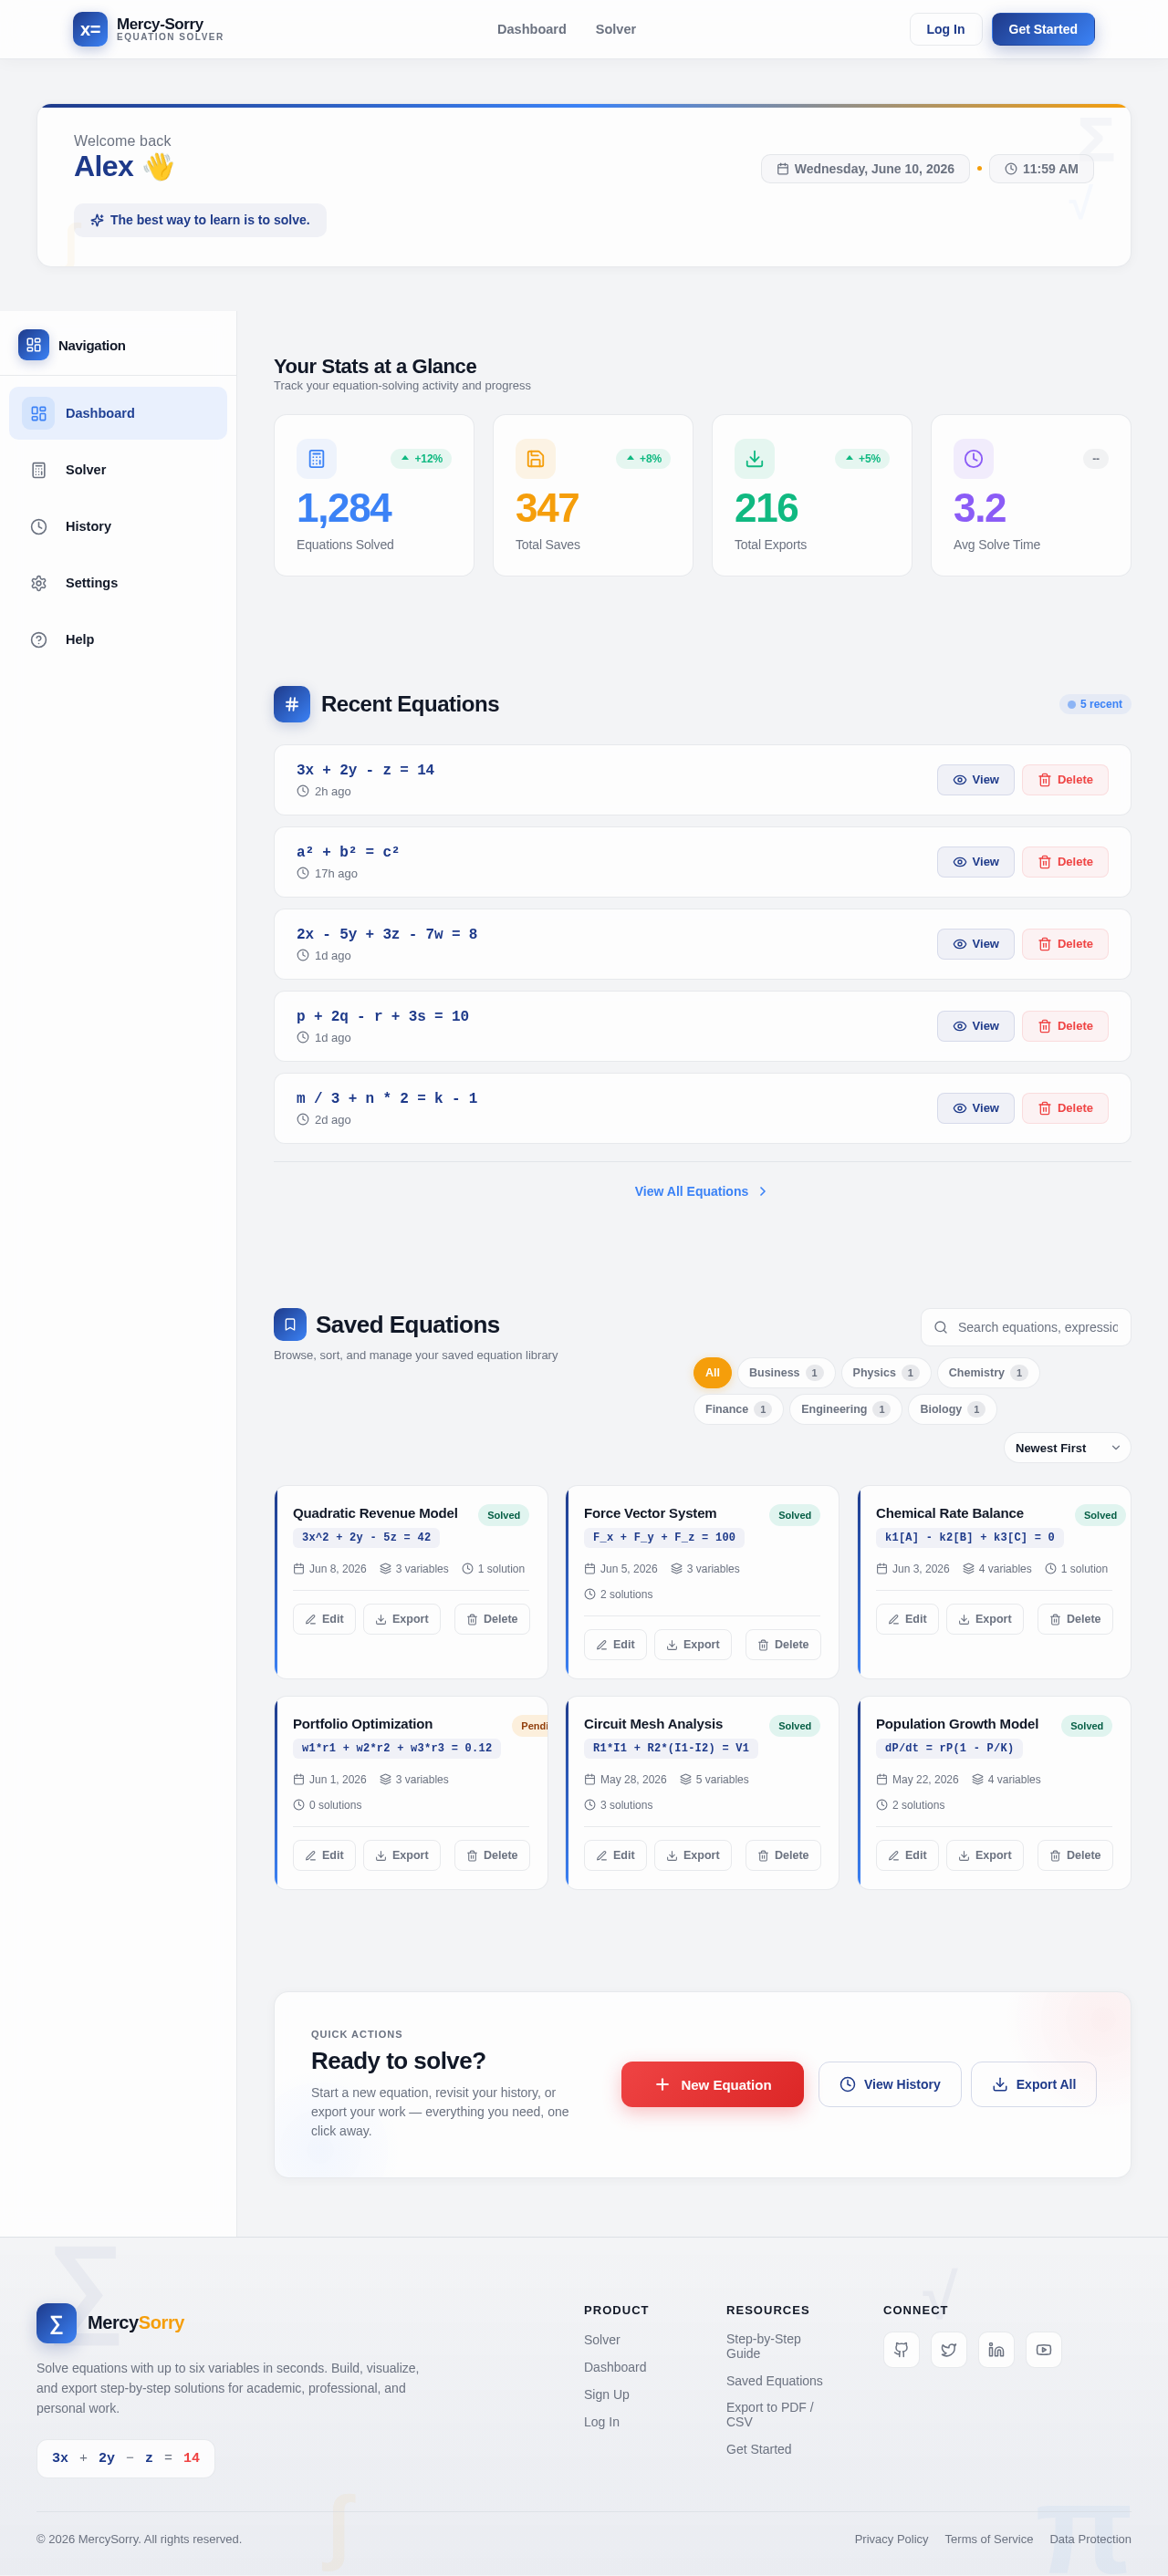Open View All Equations link

(701, 1191)
